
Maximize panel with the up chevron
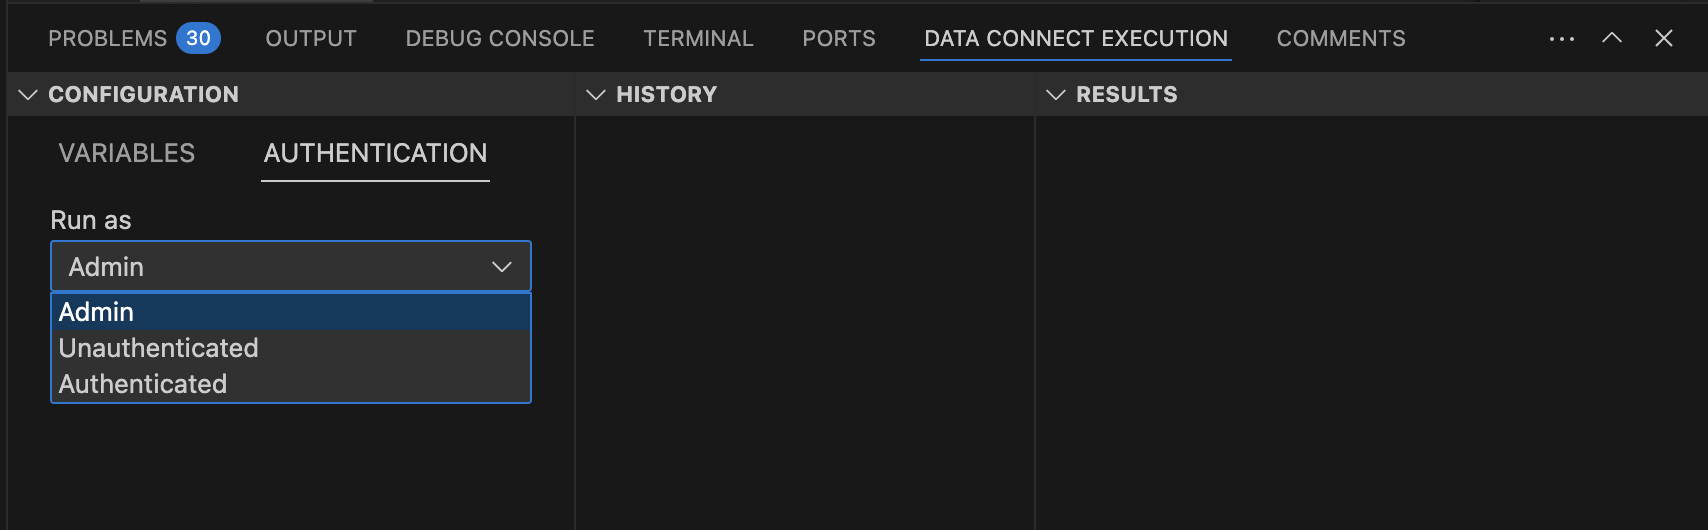1612,38
